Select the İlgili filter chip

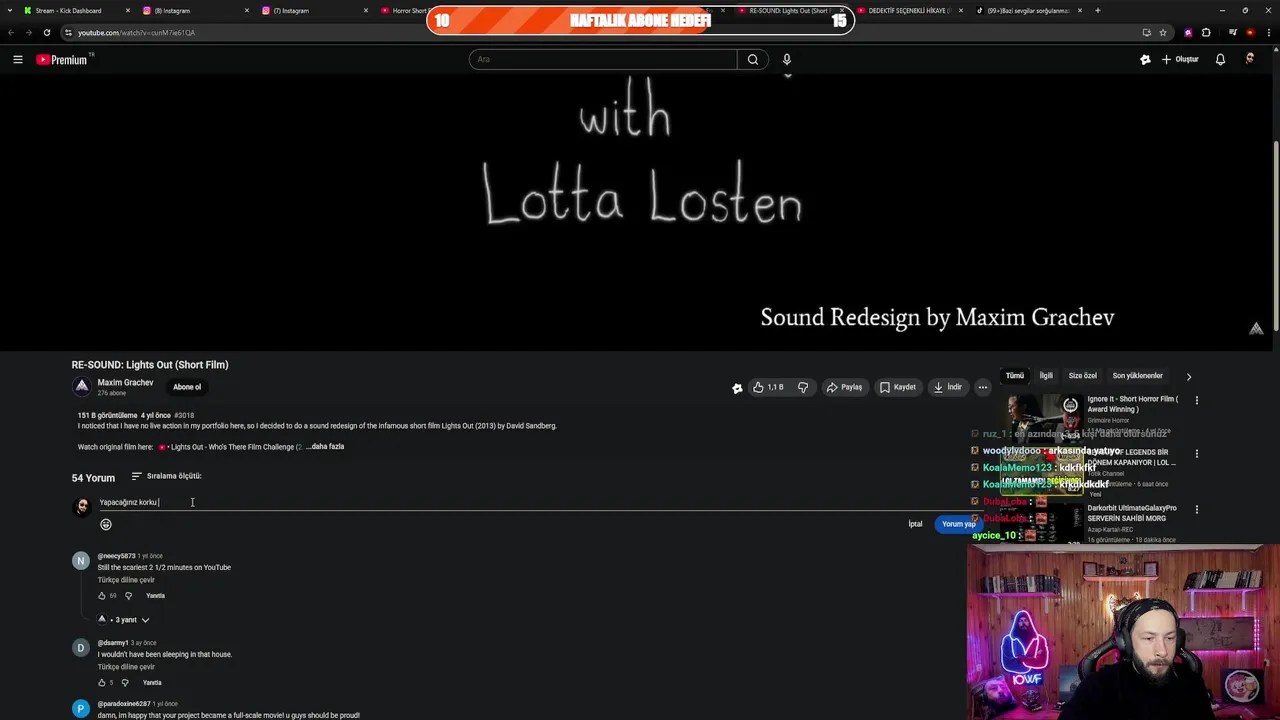(1046, 376)
